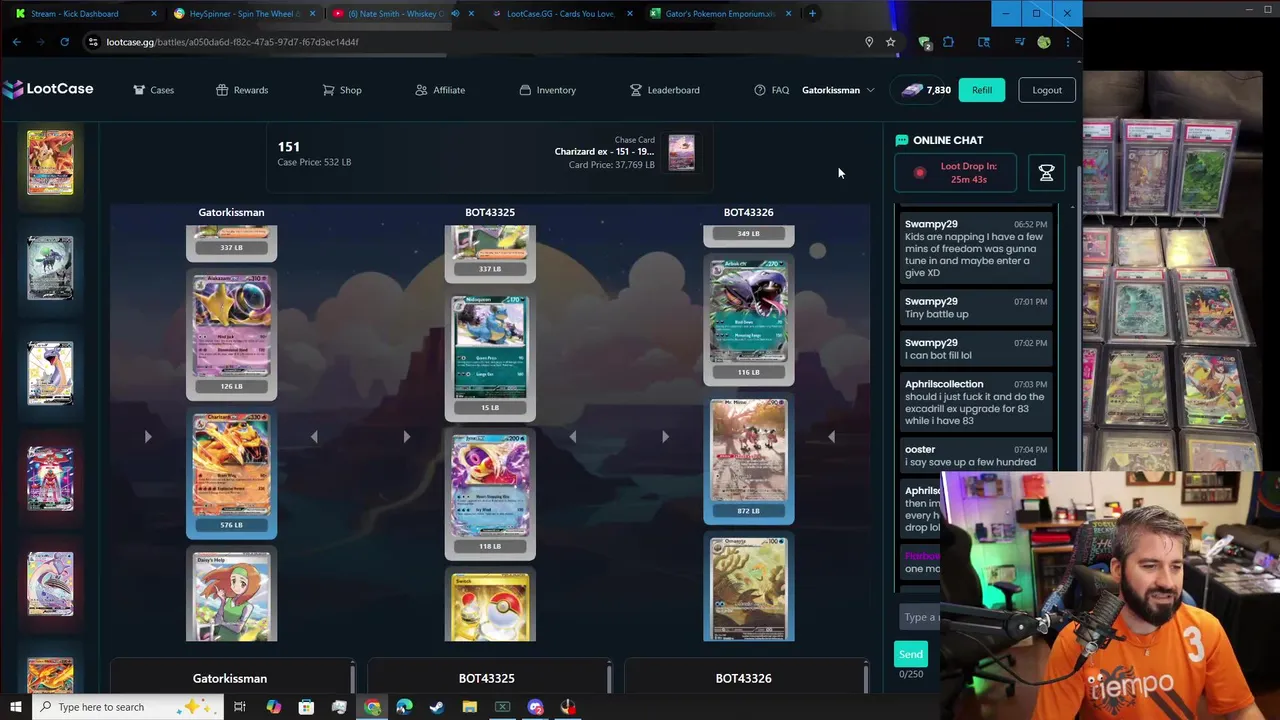The width and height of the screenshot is (1280, 720).
Task: Open Microsoft Store from the taskbar
Action: 306,707
